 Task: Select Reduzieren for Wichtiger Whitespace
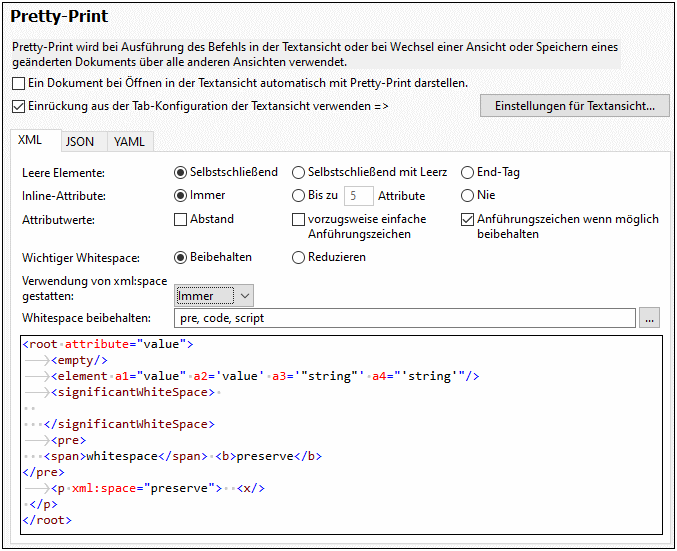pyautogui.click(x=299, y=257)
